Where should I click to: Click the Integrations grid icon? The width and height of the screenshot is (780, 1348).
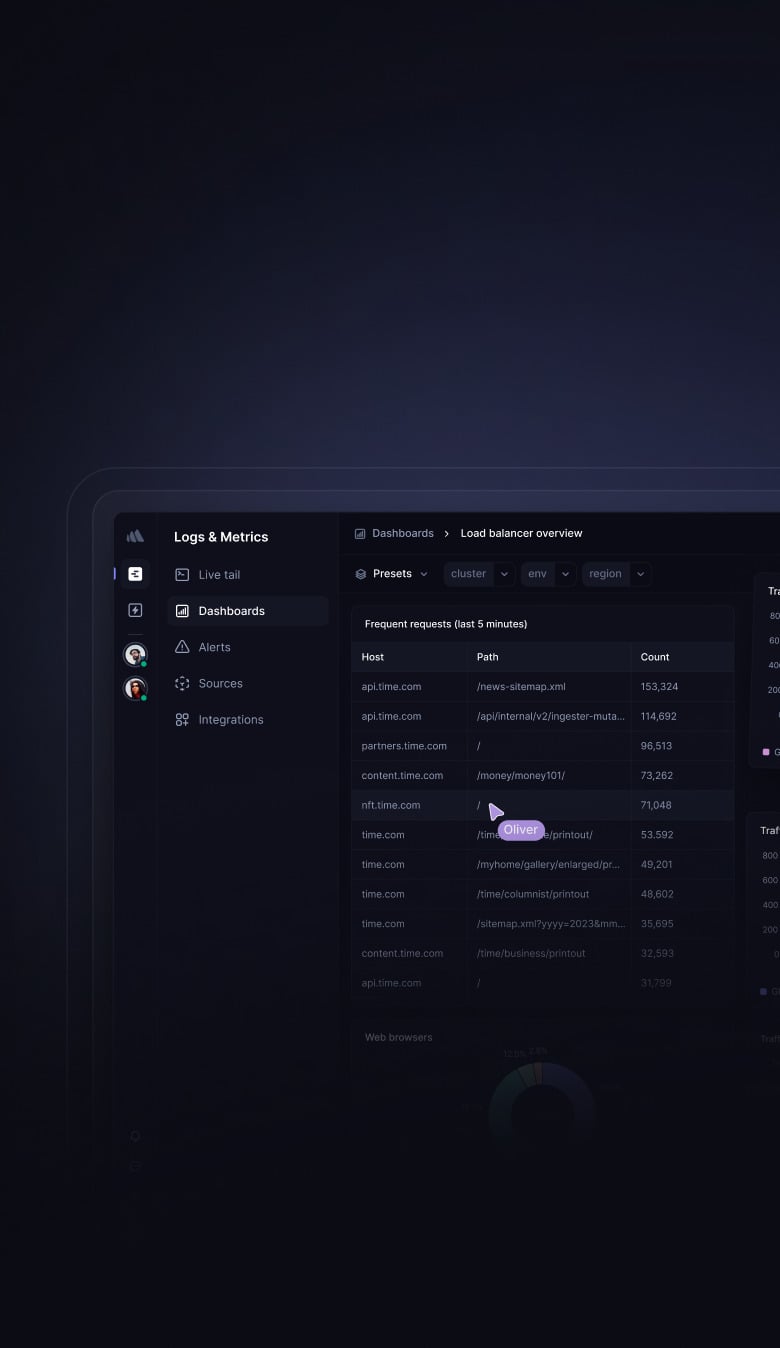click(182, 720)
